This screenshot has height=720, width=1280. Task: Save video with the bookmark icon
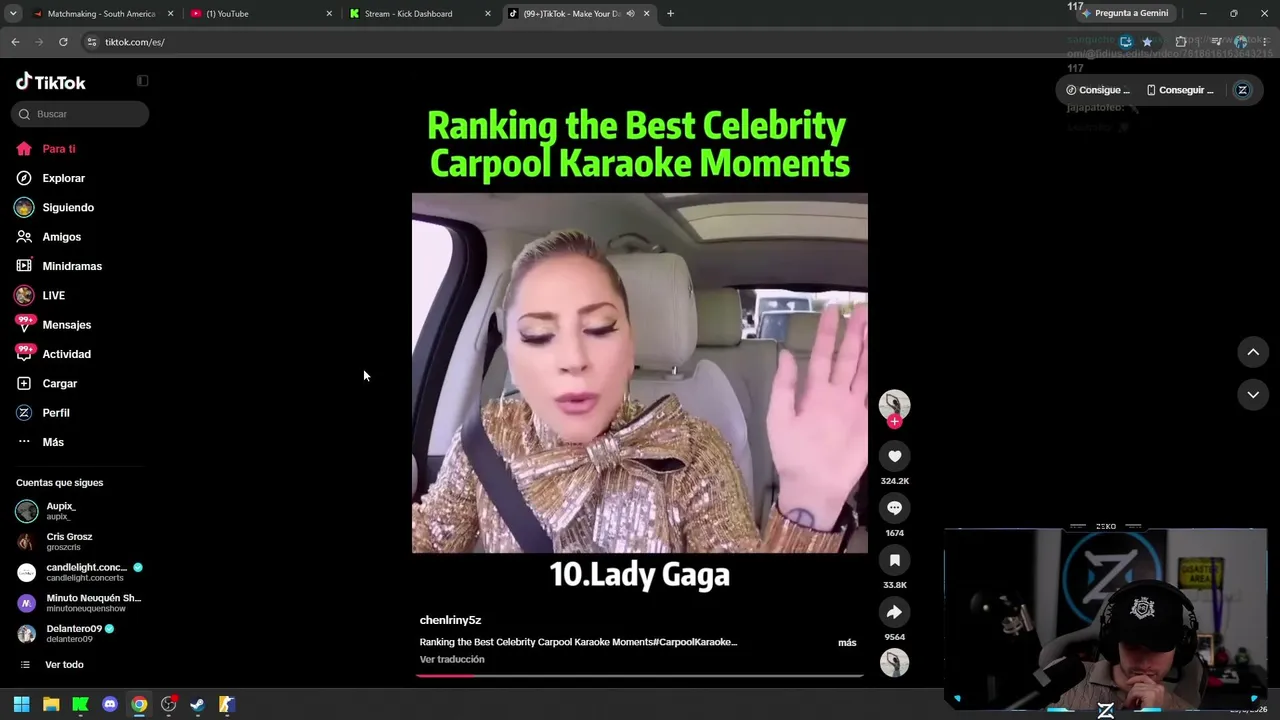pyautogui.click(x=895, y=560)
